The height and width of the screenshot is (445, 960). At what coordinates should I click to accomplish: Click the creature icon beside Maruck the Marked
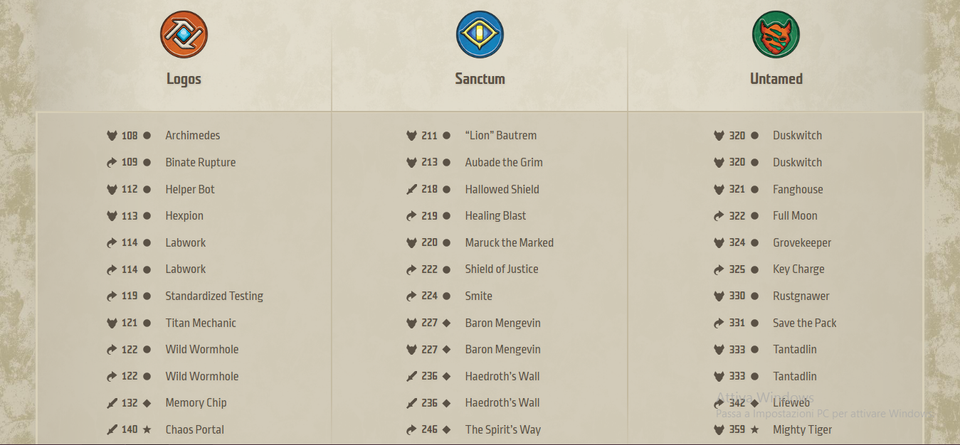pyautogui.click(x=411, y=243)
